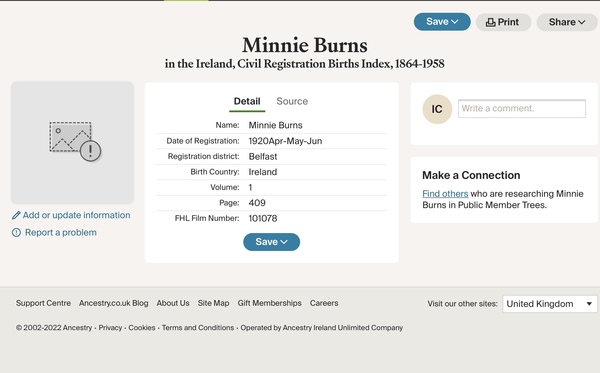Click the exclamation circle report icon

pos(16,233)
